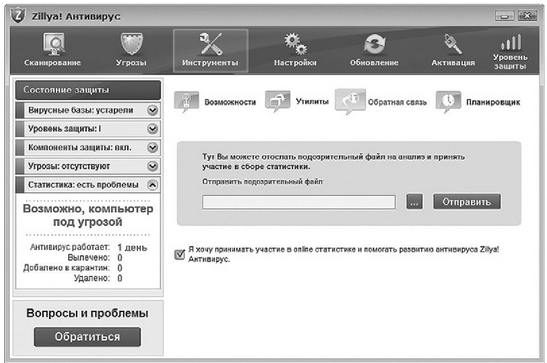
Task: Collapse Статистика: есть проблемы arrow
Action: pos(152,185)
